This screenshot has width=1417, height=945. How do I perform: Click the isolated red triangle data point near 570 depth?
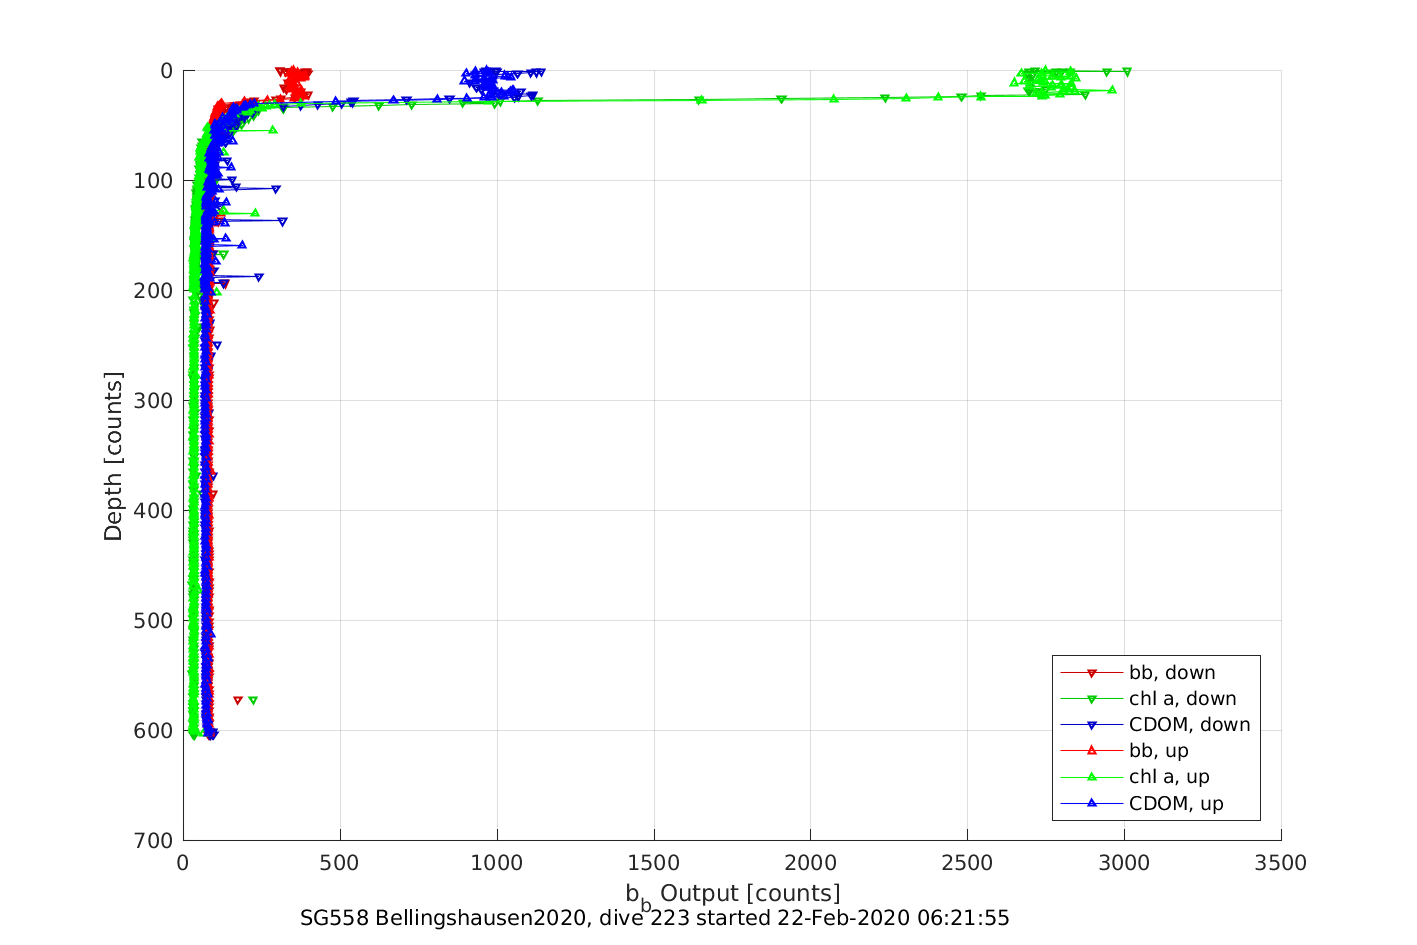[238, 701]
